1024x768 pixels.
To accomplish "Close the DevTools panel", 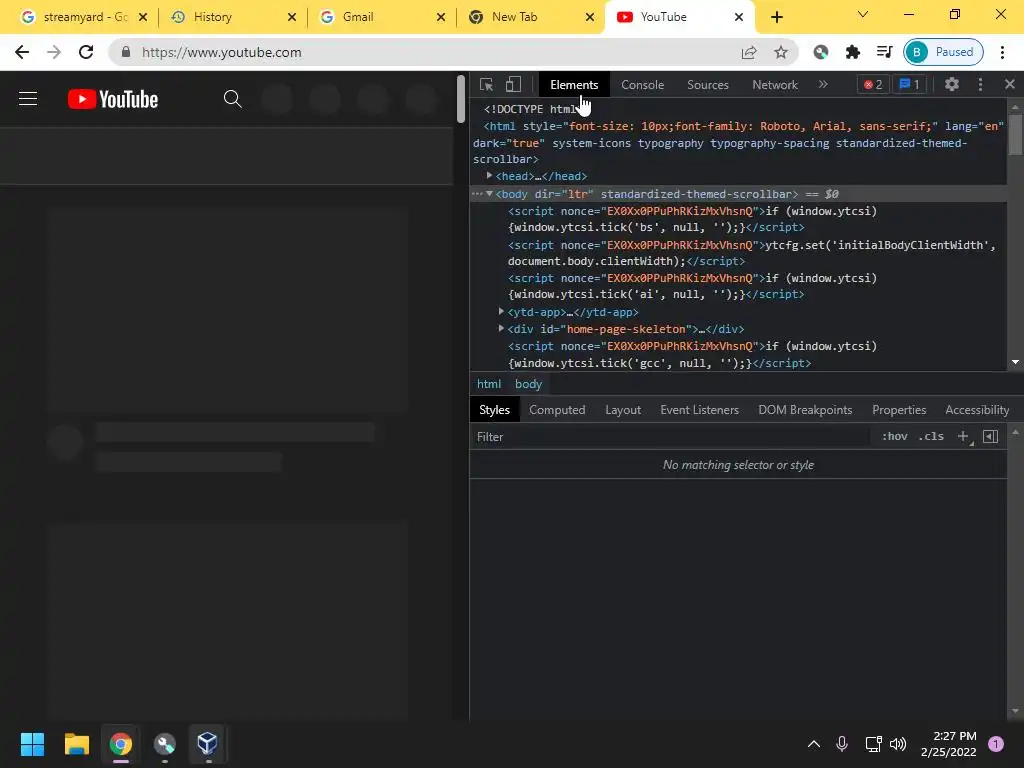I will point(1010,84).
